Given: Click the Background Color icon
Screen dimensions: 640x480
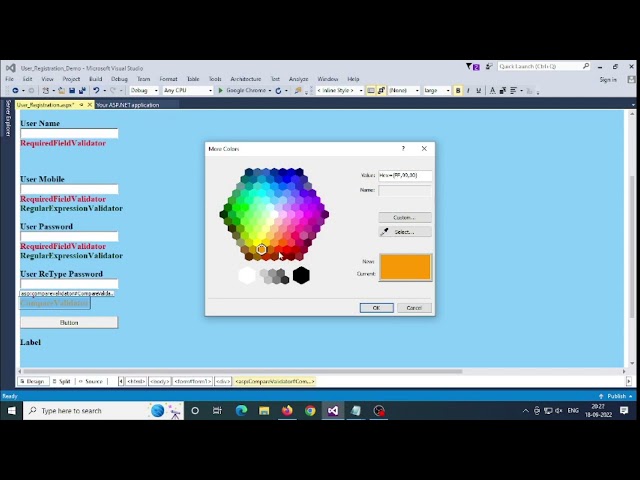Looking at the screenshot, I should coord(502,91).
